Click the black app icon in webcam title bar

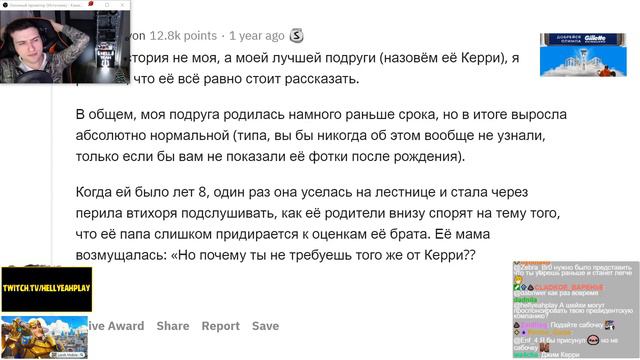pyautogui.click(x=5, y=5)
